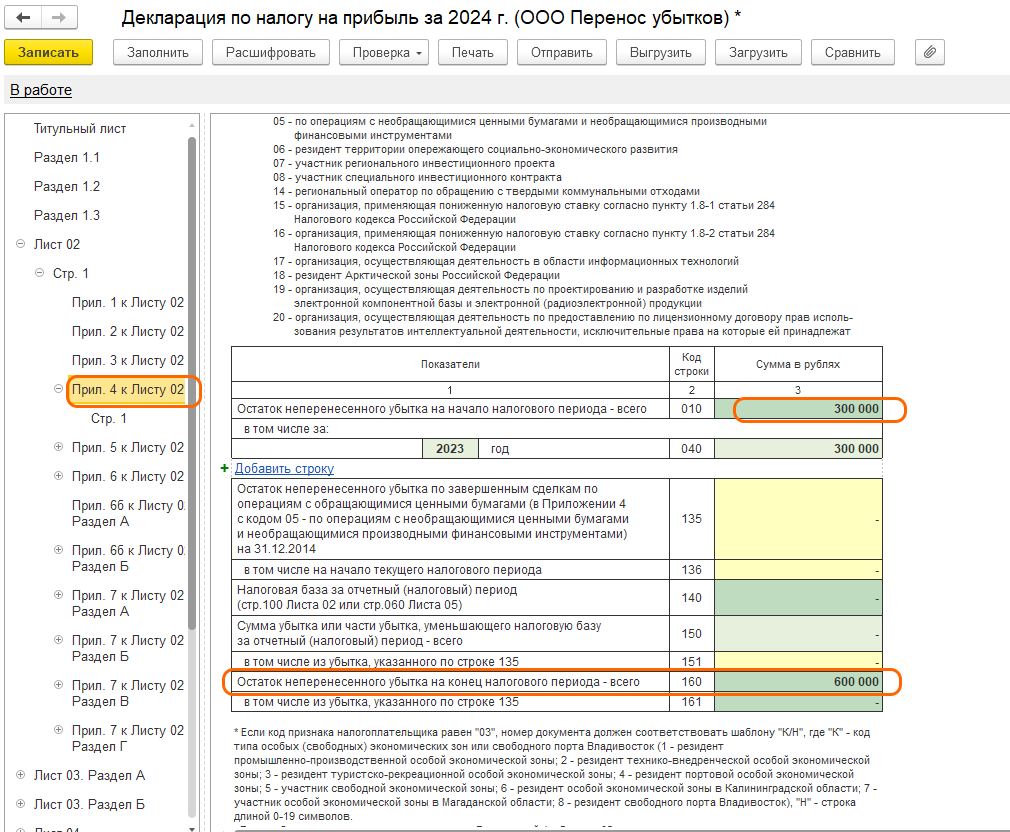This screenshot has width=1010, height=832.
Task: Expand the Лист 03. Раздел А node
Action: [20, 775]
